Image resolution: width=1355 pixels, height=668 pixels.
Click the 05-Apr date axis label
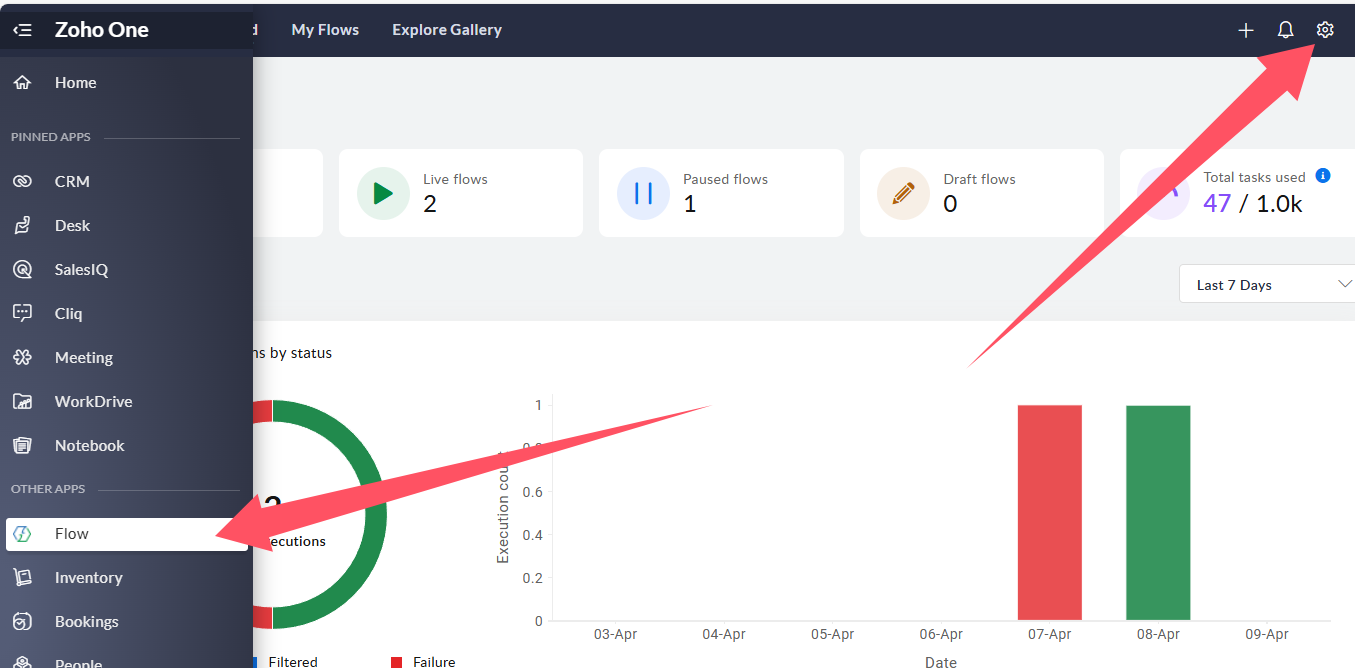pyautogui.click(x=832, y=634)
